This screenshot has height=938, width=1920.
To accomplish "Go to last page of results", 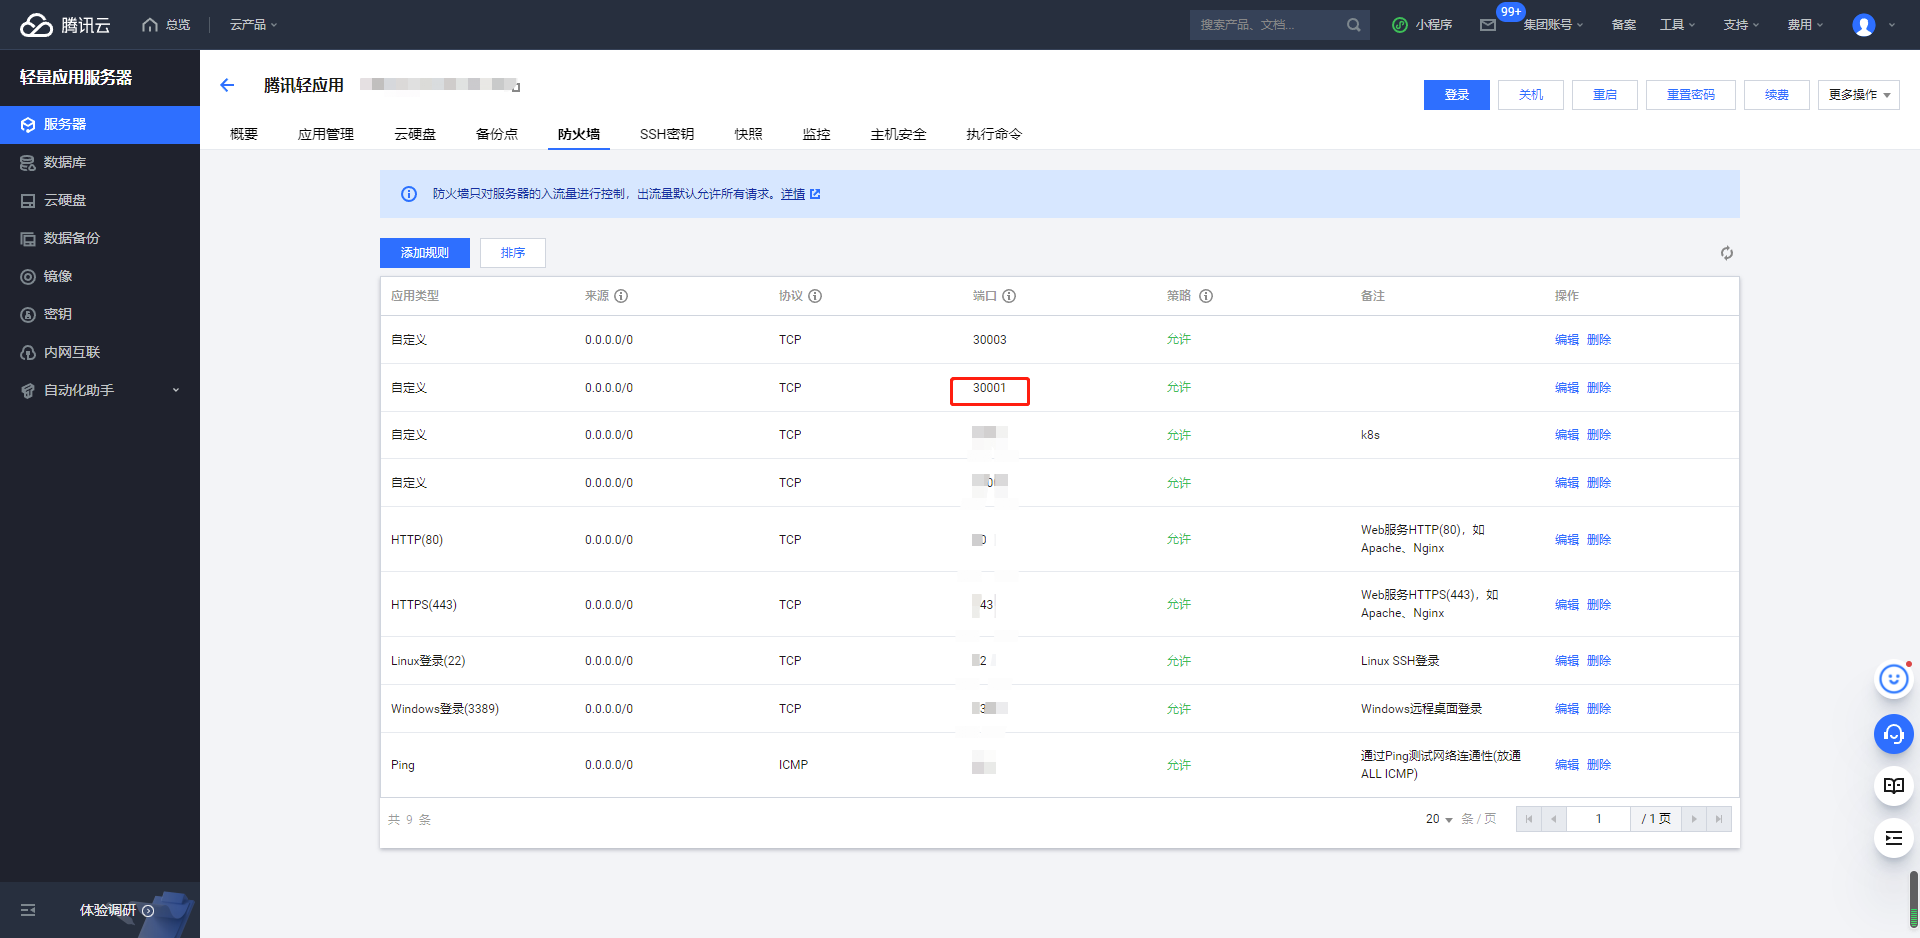I will (1719, 819).
